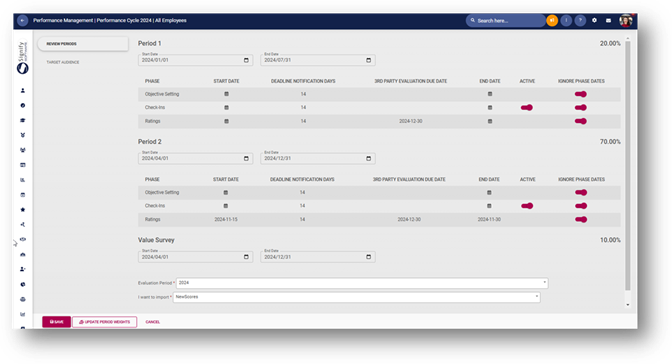Click Period 2 Ratings start date 2024-11-15
The width and height of the screenshot is (672, 364).
coord(226,220)
